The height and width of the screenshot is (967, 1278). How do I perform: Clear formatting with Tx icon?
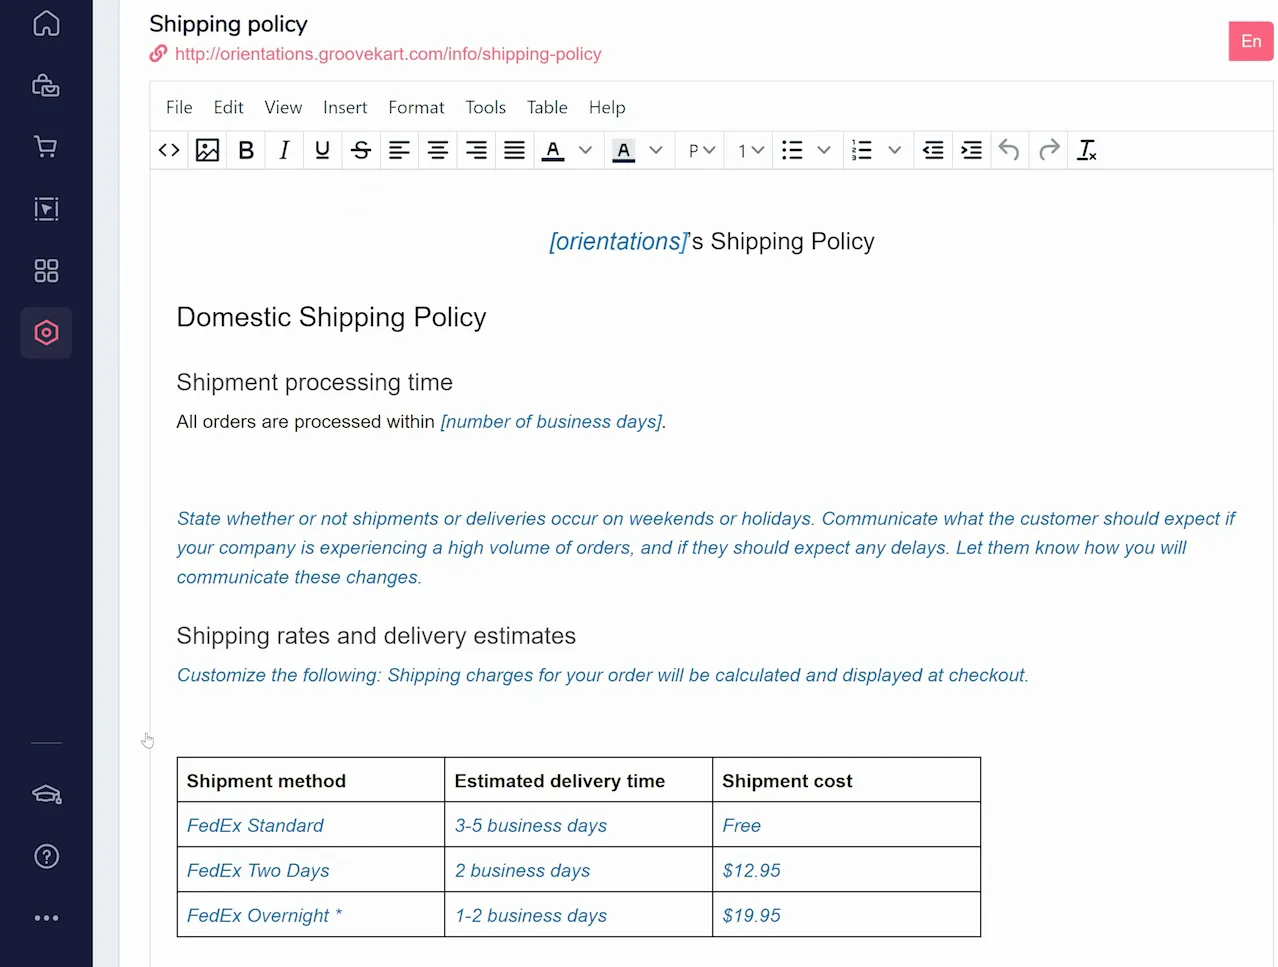pos(1086,150)
